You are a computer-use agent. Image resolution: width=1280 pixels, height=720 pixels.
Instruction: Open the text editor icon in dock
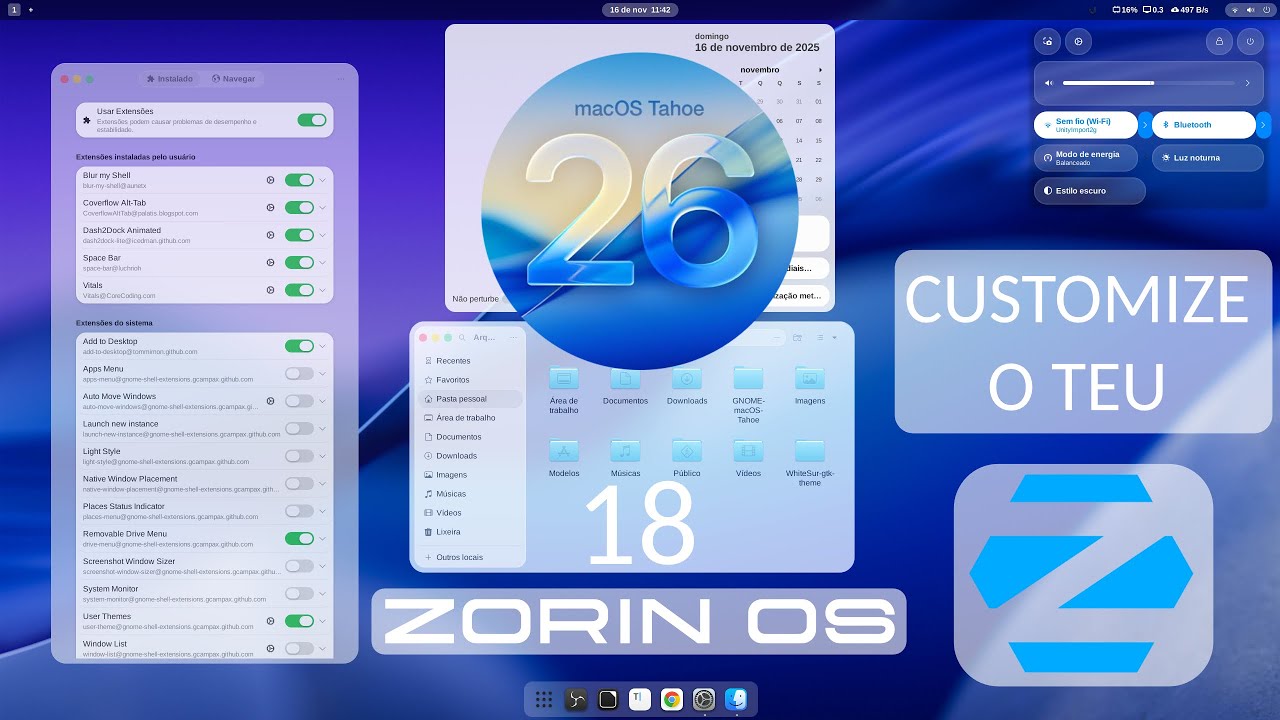click(x=640, y=700)
